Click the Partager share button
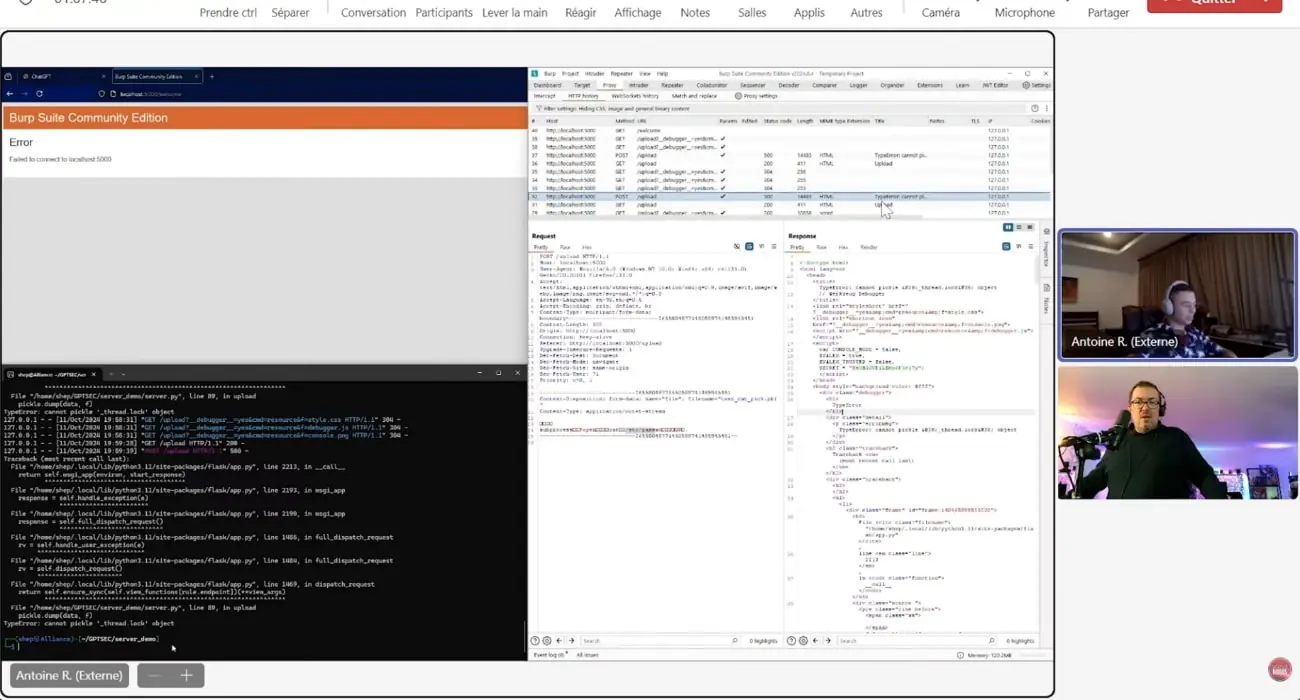This screenshot has width=1300, height=700. tap(1108, 13)
